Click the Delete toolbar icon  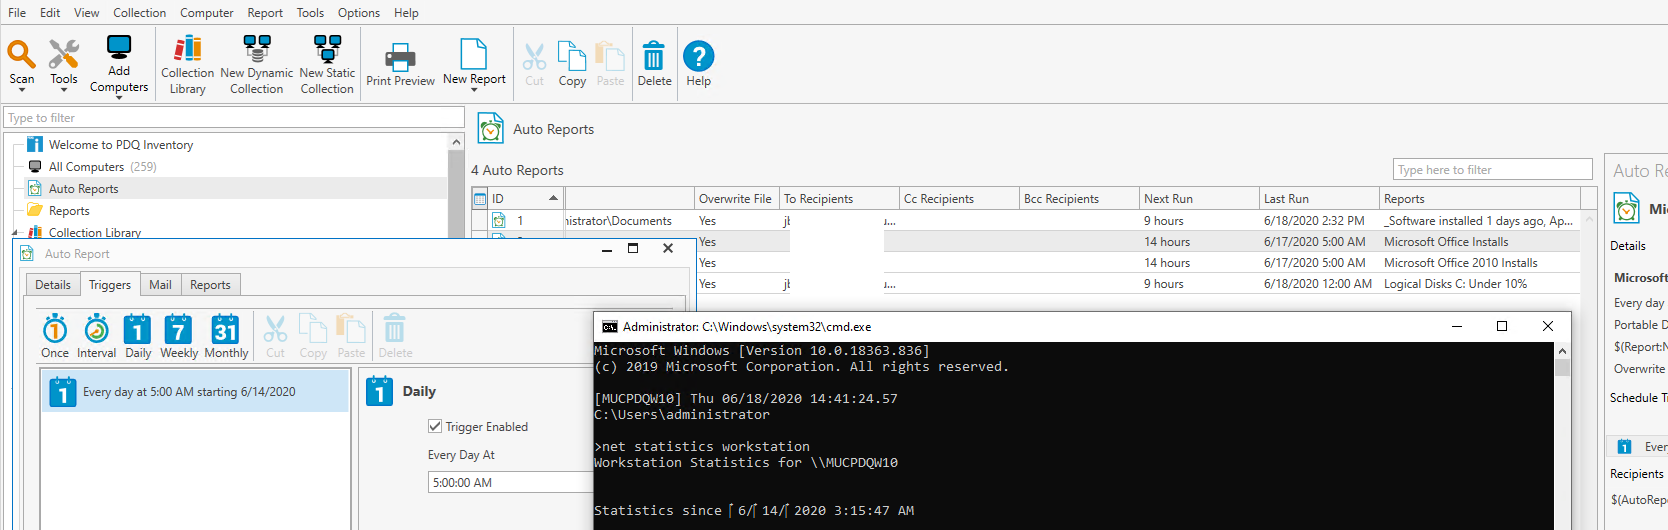click(x=654, y=64)
